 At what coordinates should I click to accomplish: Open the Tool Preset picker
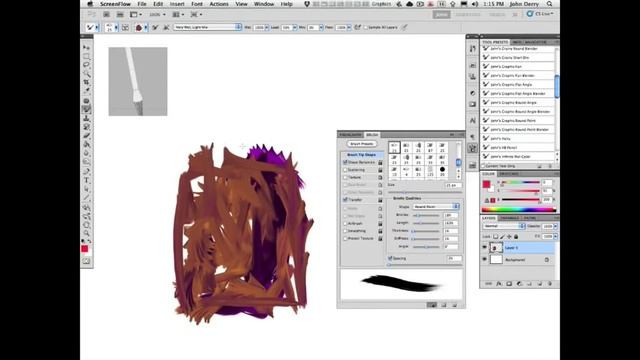coord(91,27)
